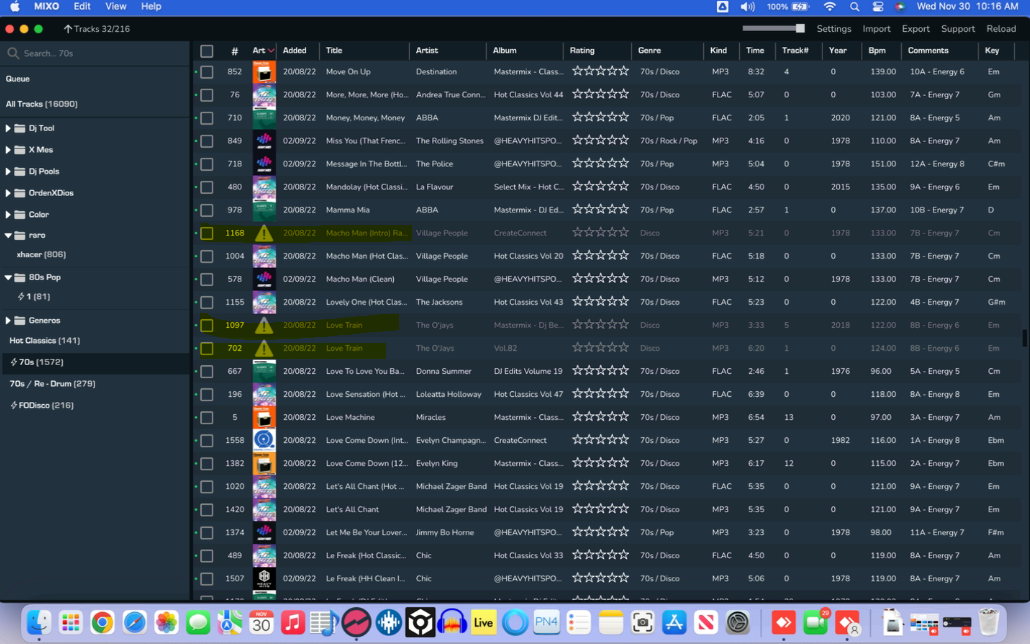Viewport: 1030px width, 644px height.
Task: Expand the Generos folder
Action: tap(8, 320)
